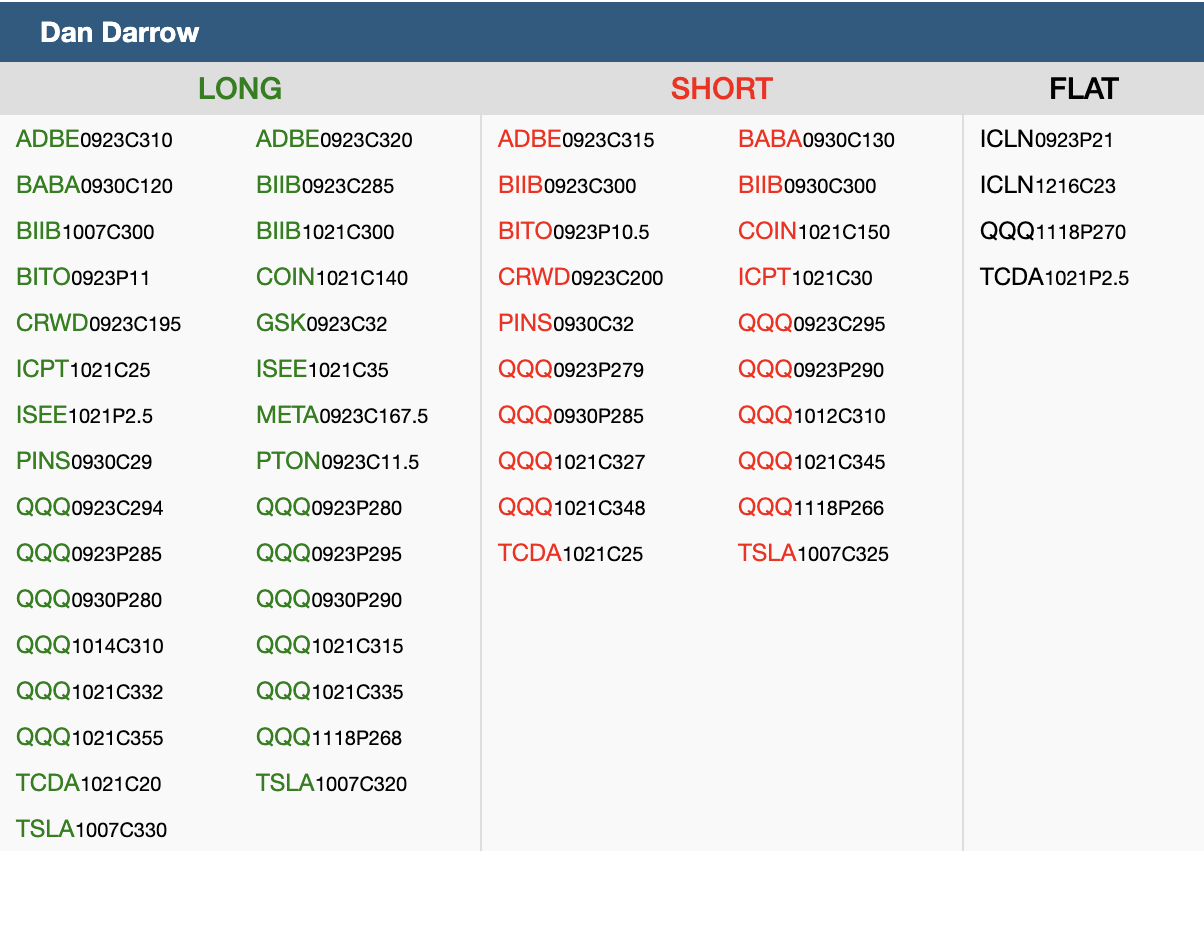
Task: Click short position QQQ1118P266
Action: [811, 508]
